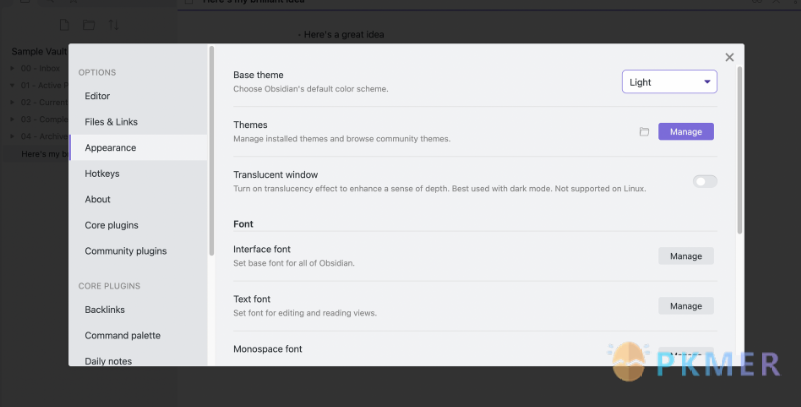This screenshot has height=407, width=801.
Task: Click the purple Themes Manage button
Action: 686,132
